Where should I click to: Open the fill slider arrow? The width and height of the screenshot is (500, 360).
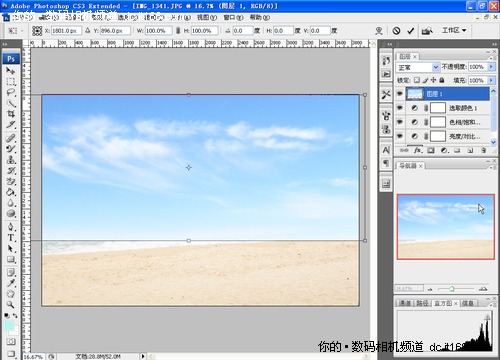tap(491, 80)
